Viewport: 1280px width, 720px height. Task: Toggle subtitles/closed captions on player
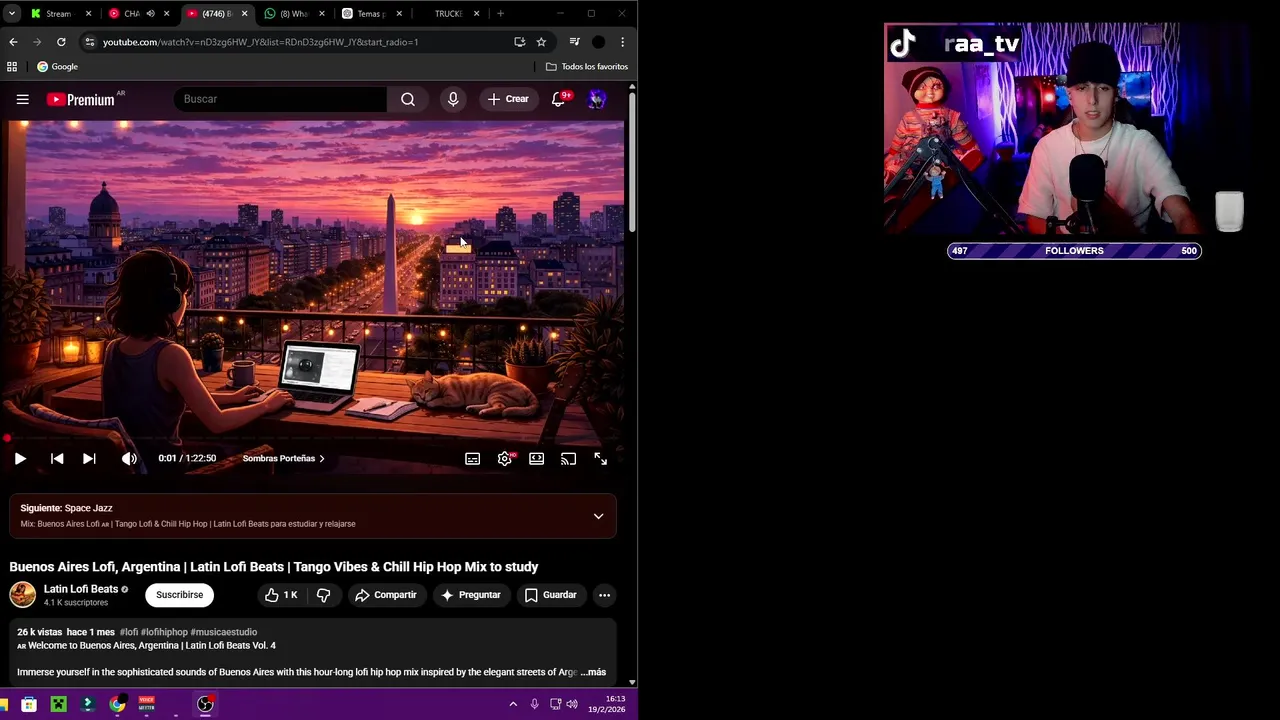(x=473, y=458)
